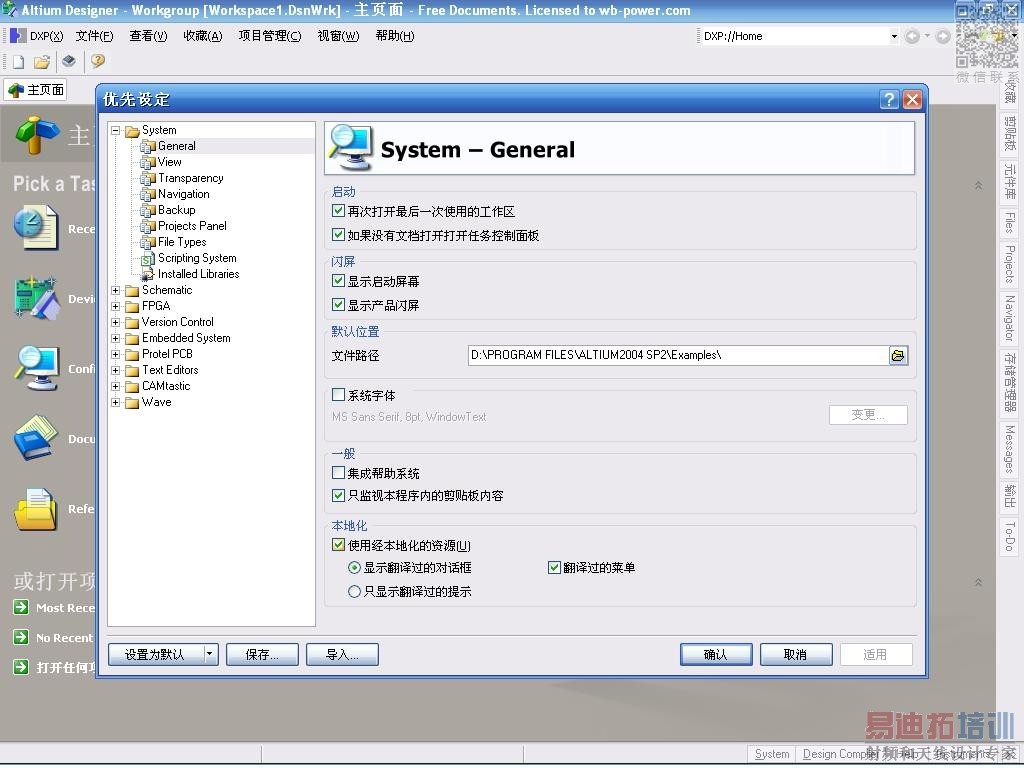Open the 查看(V) menu
1024x768 pixels.
148,36
